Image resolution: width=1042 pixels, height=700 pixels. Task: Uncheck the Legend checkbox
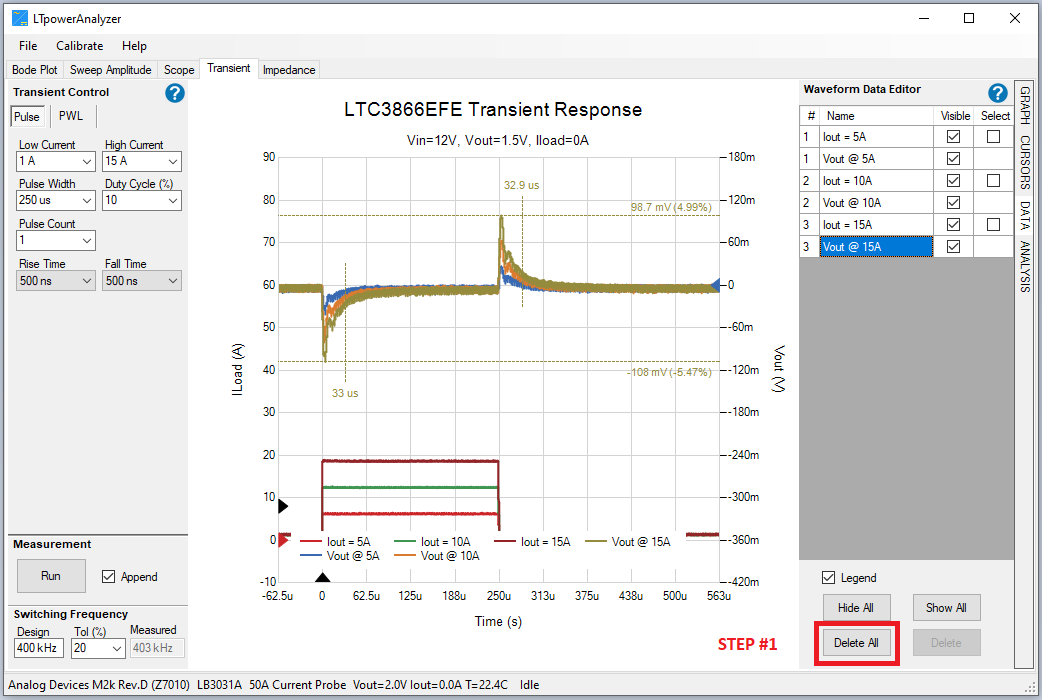[x=828, y=578]
